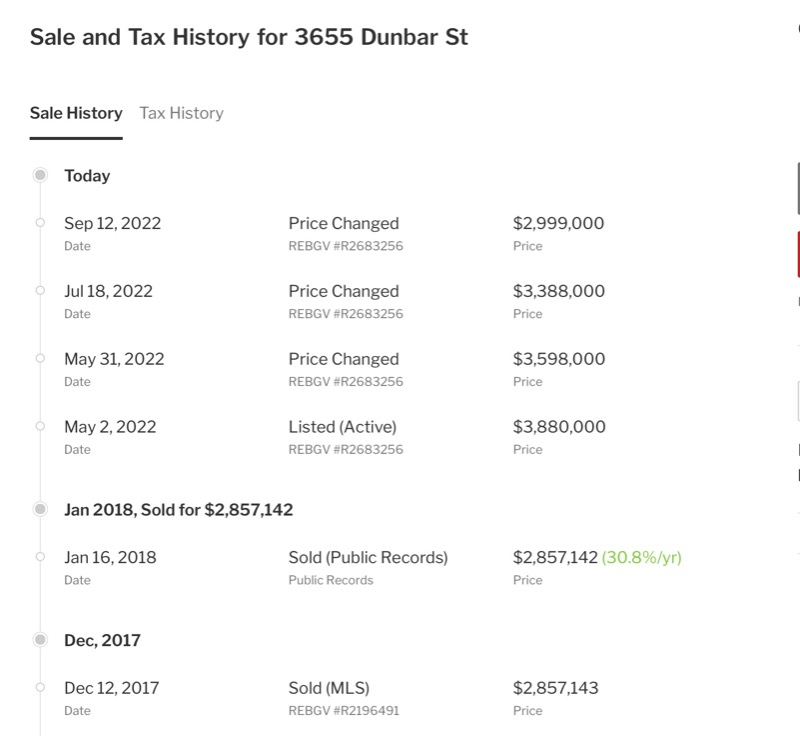
Task: Click the $2,999,000 price value
Action: pos(558,223)
